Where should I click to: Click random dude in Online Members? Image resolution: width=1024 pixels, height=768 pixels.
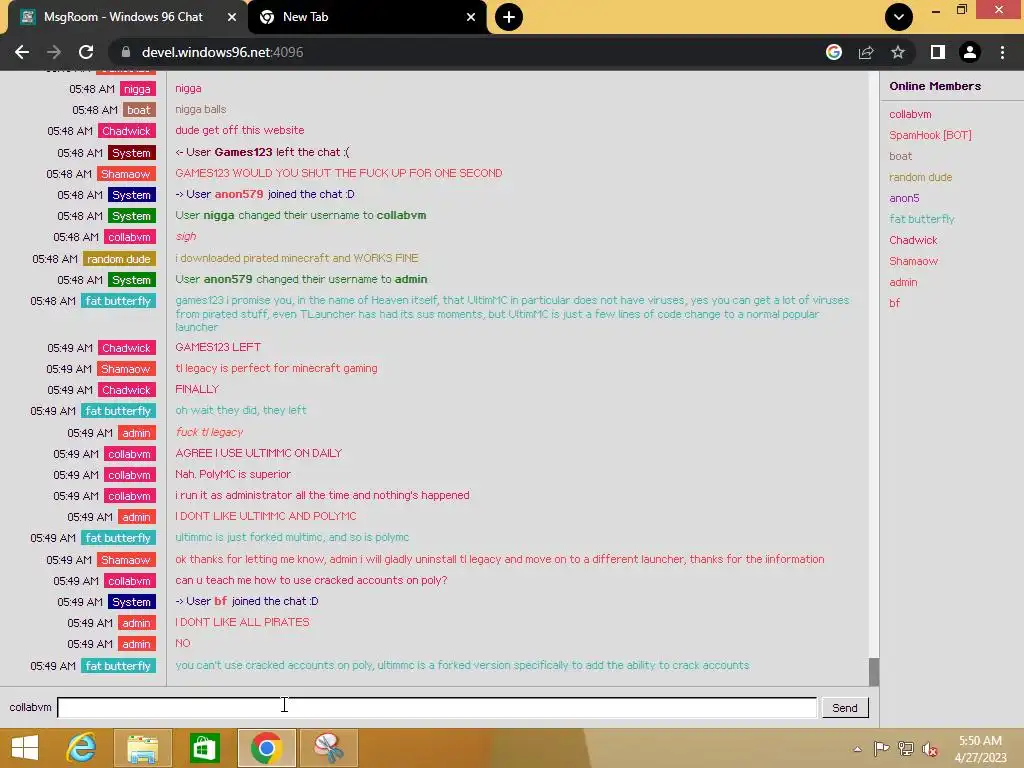point(920,177)
